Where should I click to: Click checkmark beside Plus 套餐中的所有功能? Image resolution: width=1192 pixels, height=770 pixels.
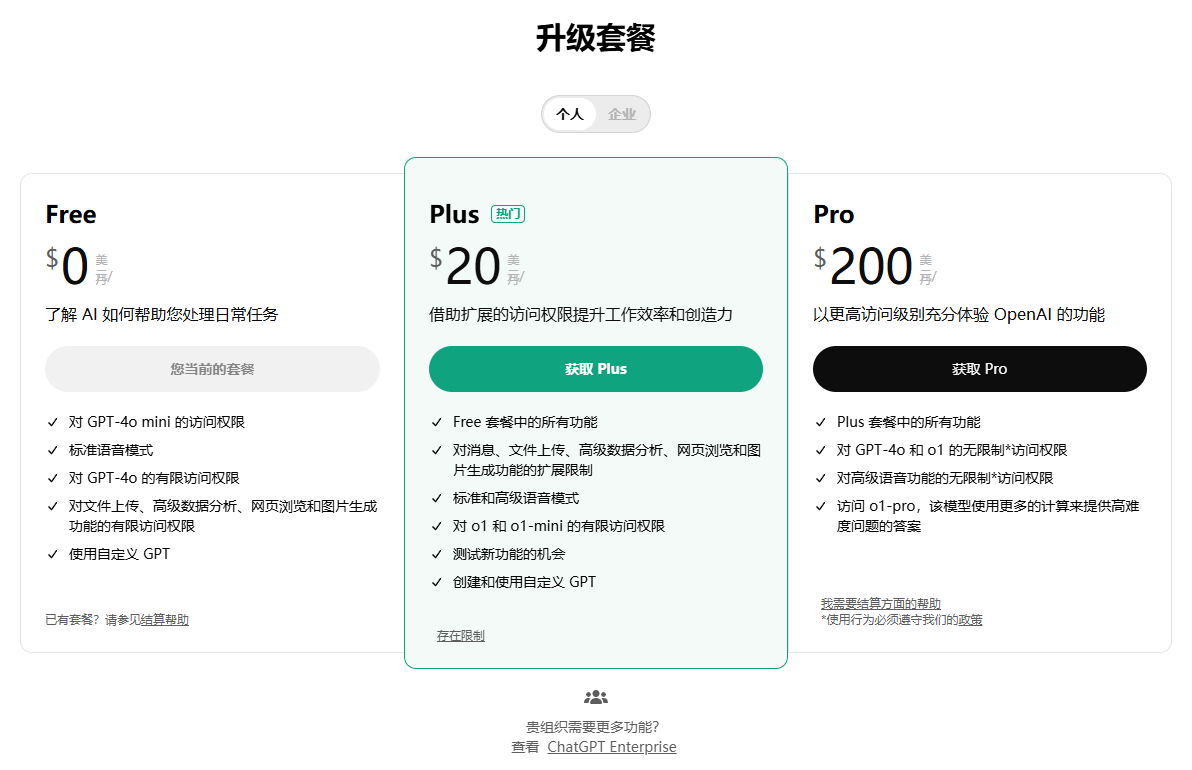[x=820, y=423]
